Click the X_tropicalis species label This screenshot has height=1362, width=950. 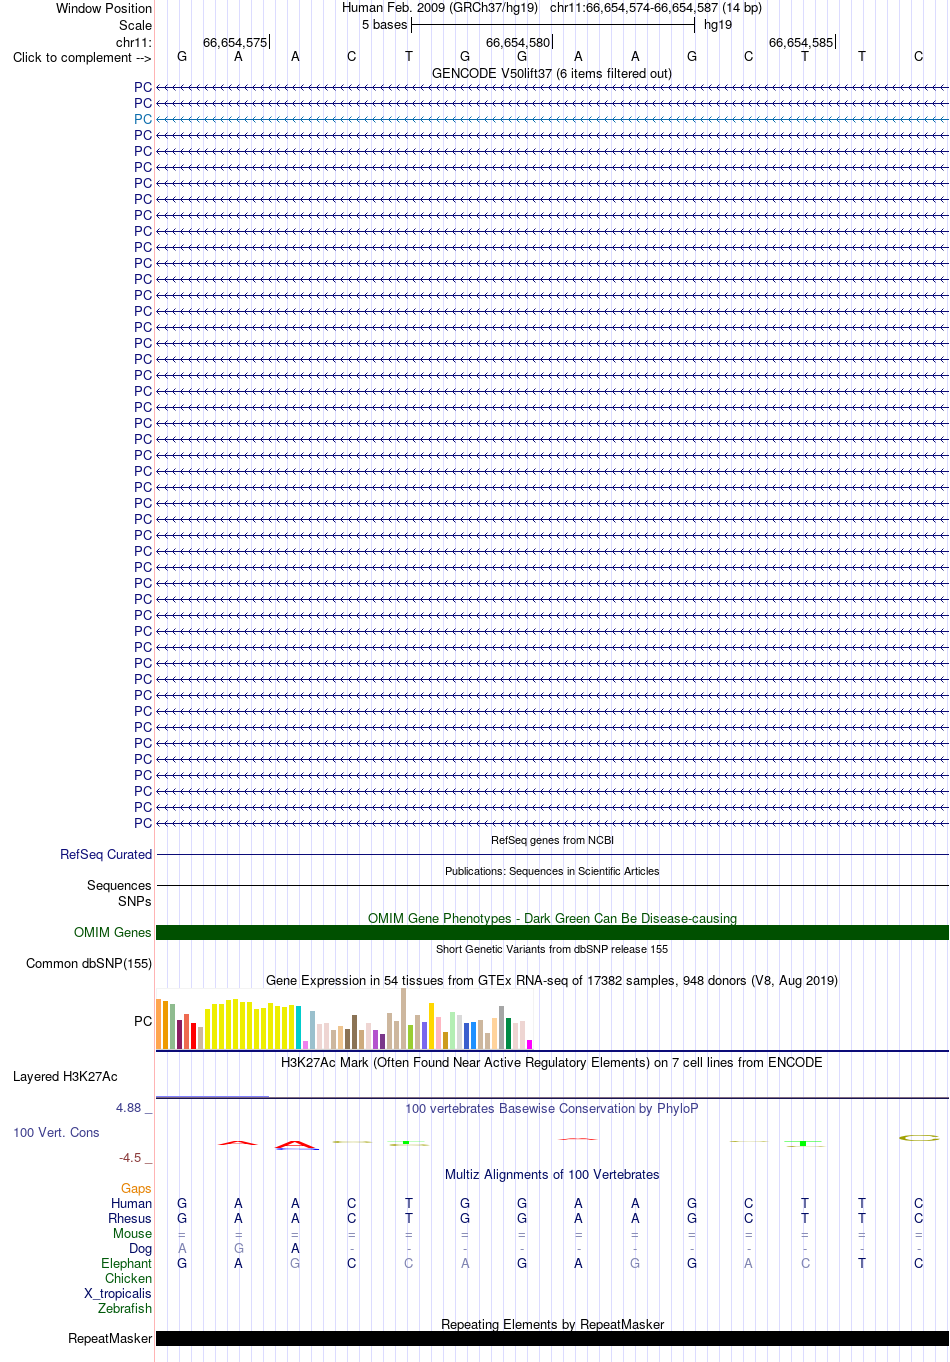pos(118,1293)
